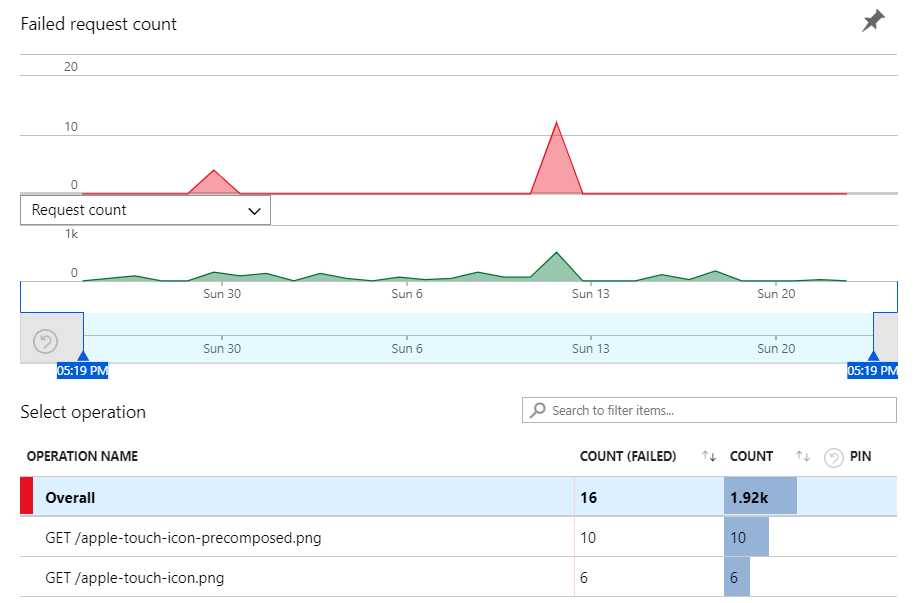Open the Request count dropdown
This screenshot has width=921, height=603.
click(x=145, y=210)
